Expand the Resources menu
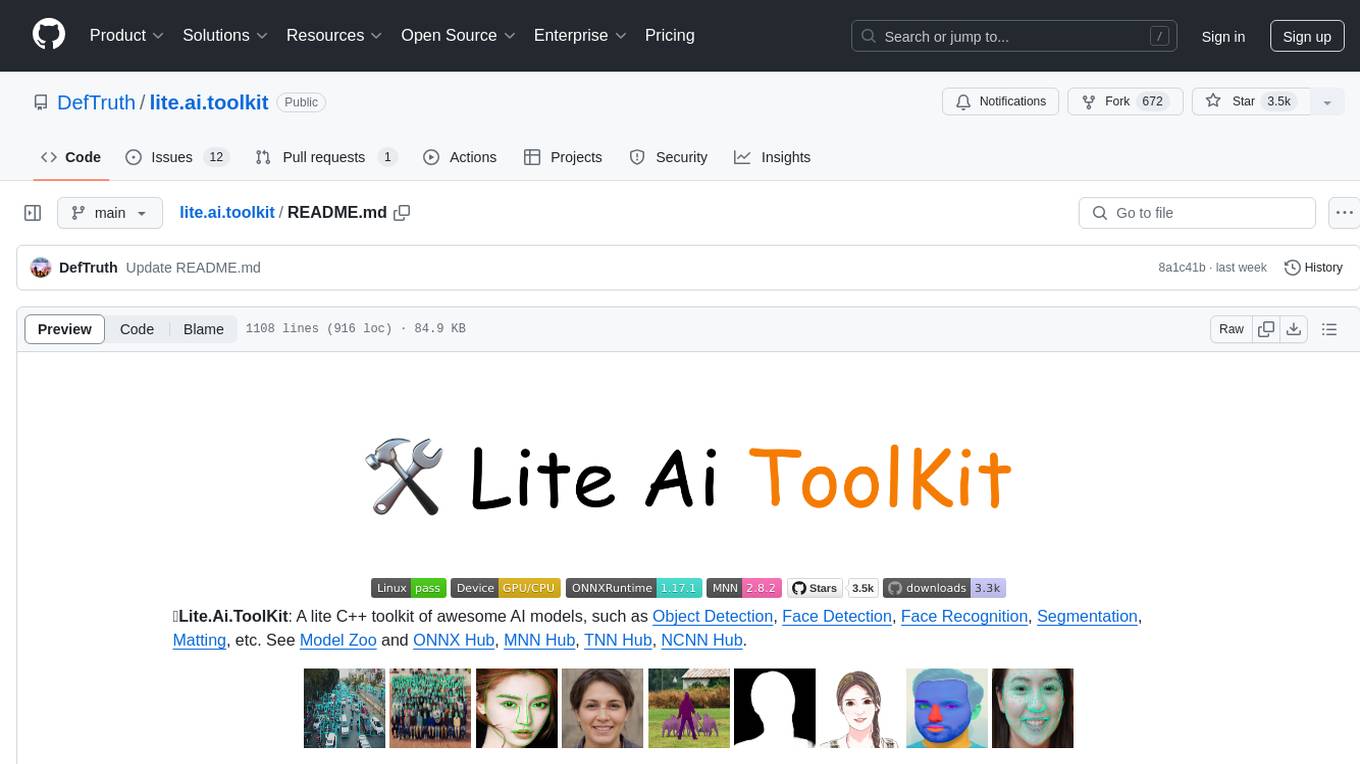1360x764 pixels. [334, 35]
